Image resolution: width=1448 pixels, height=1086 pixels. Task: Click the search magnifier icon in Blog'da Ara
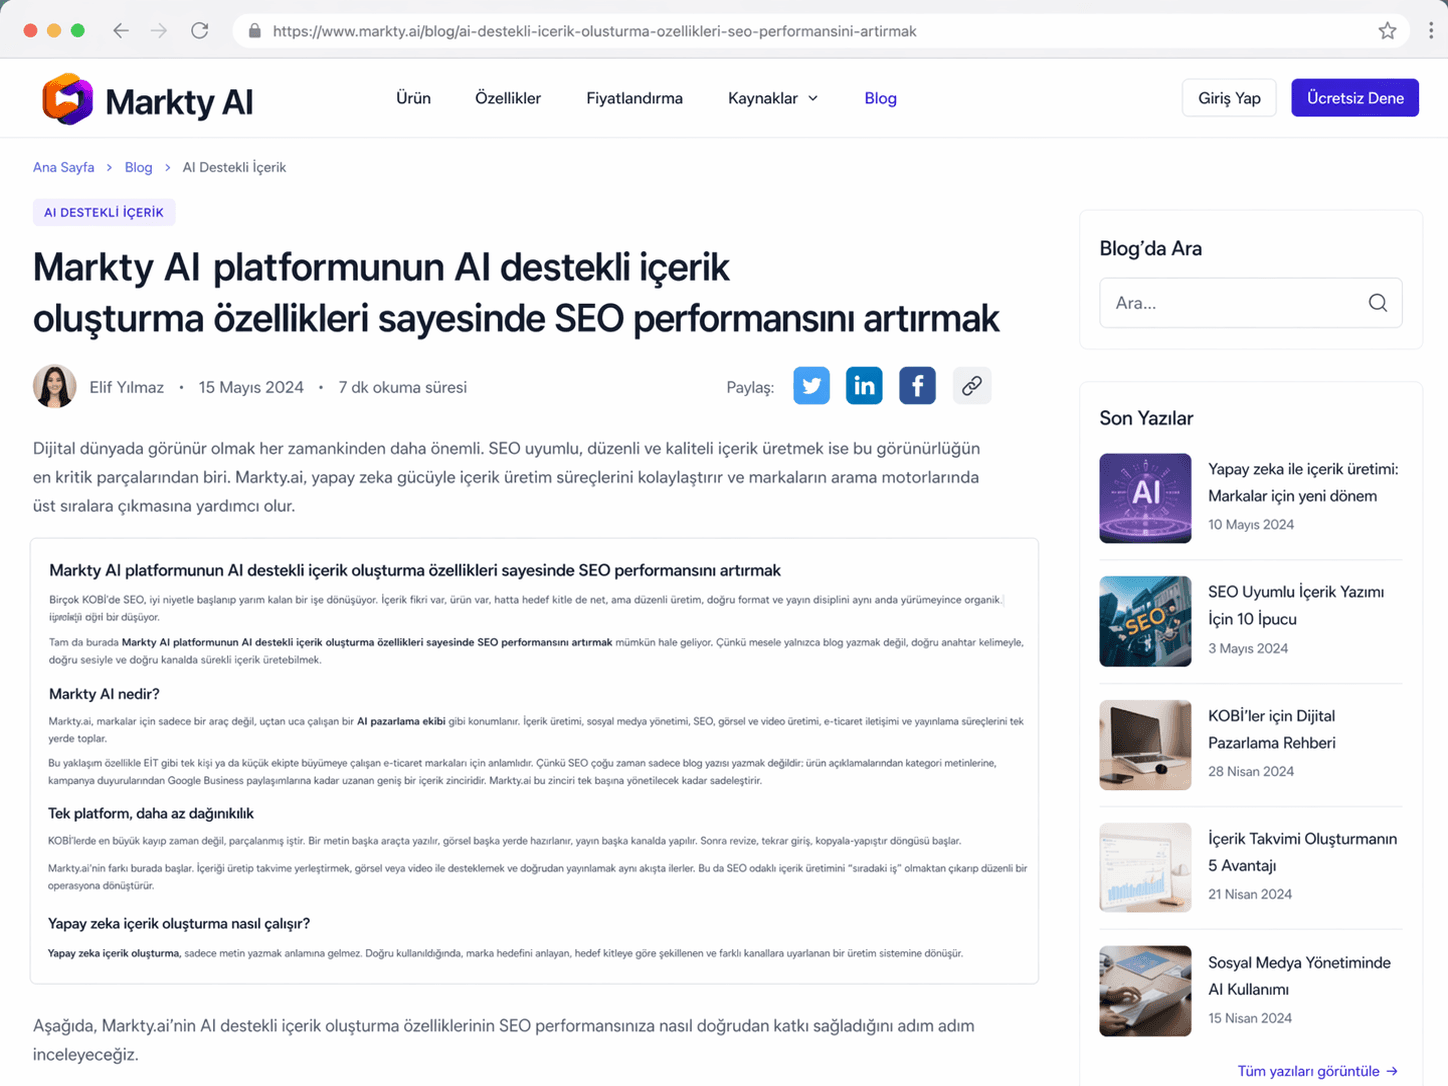point(1377,303)
